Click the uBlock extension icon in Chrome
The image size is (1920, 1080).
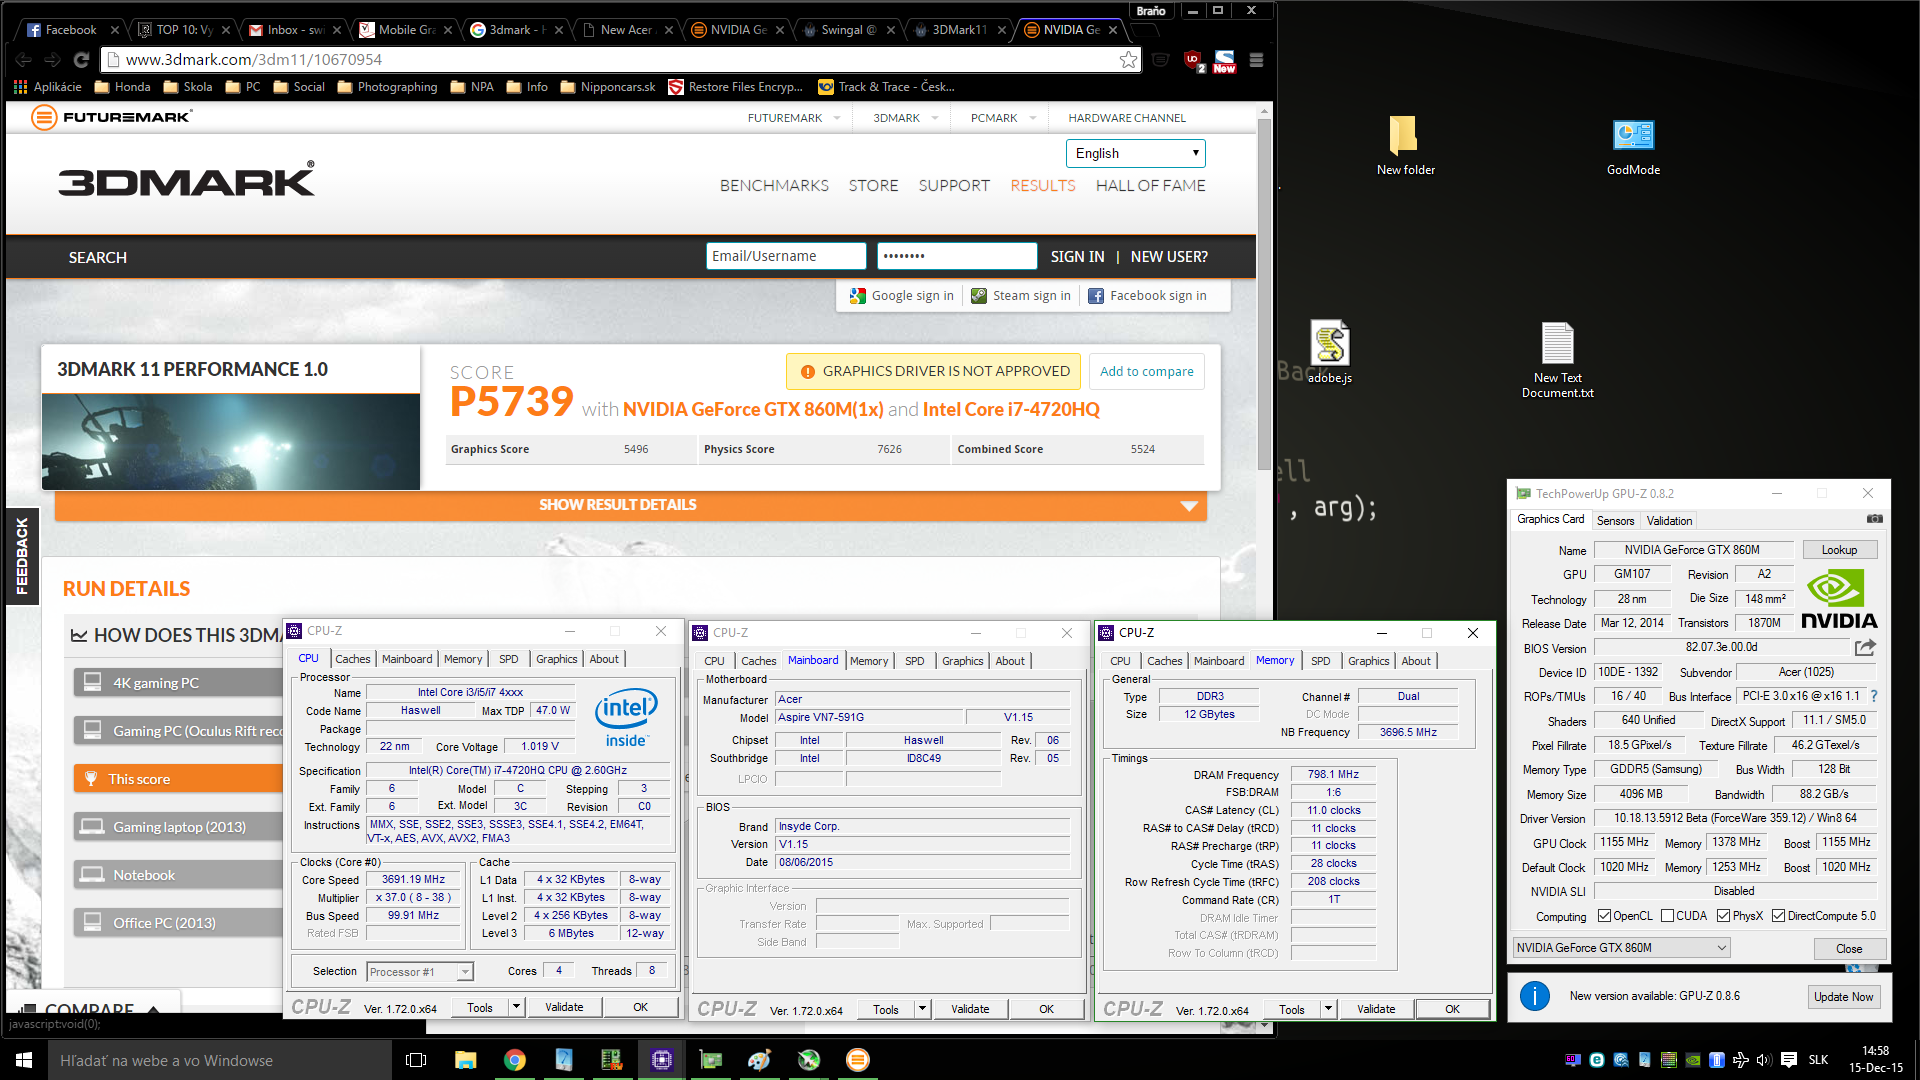click(1194, 60)
